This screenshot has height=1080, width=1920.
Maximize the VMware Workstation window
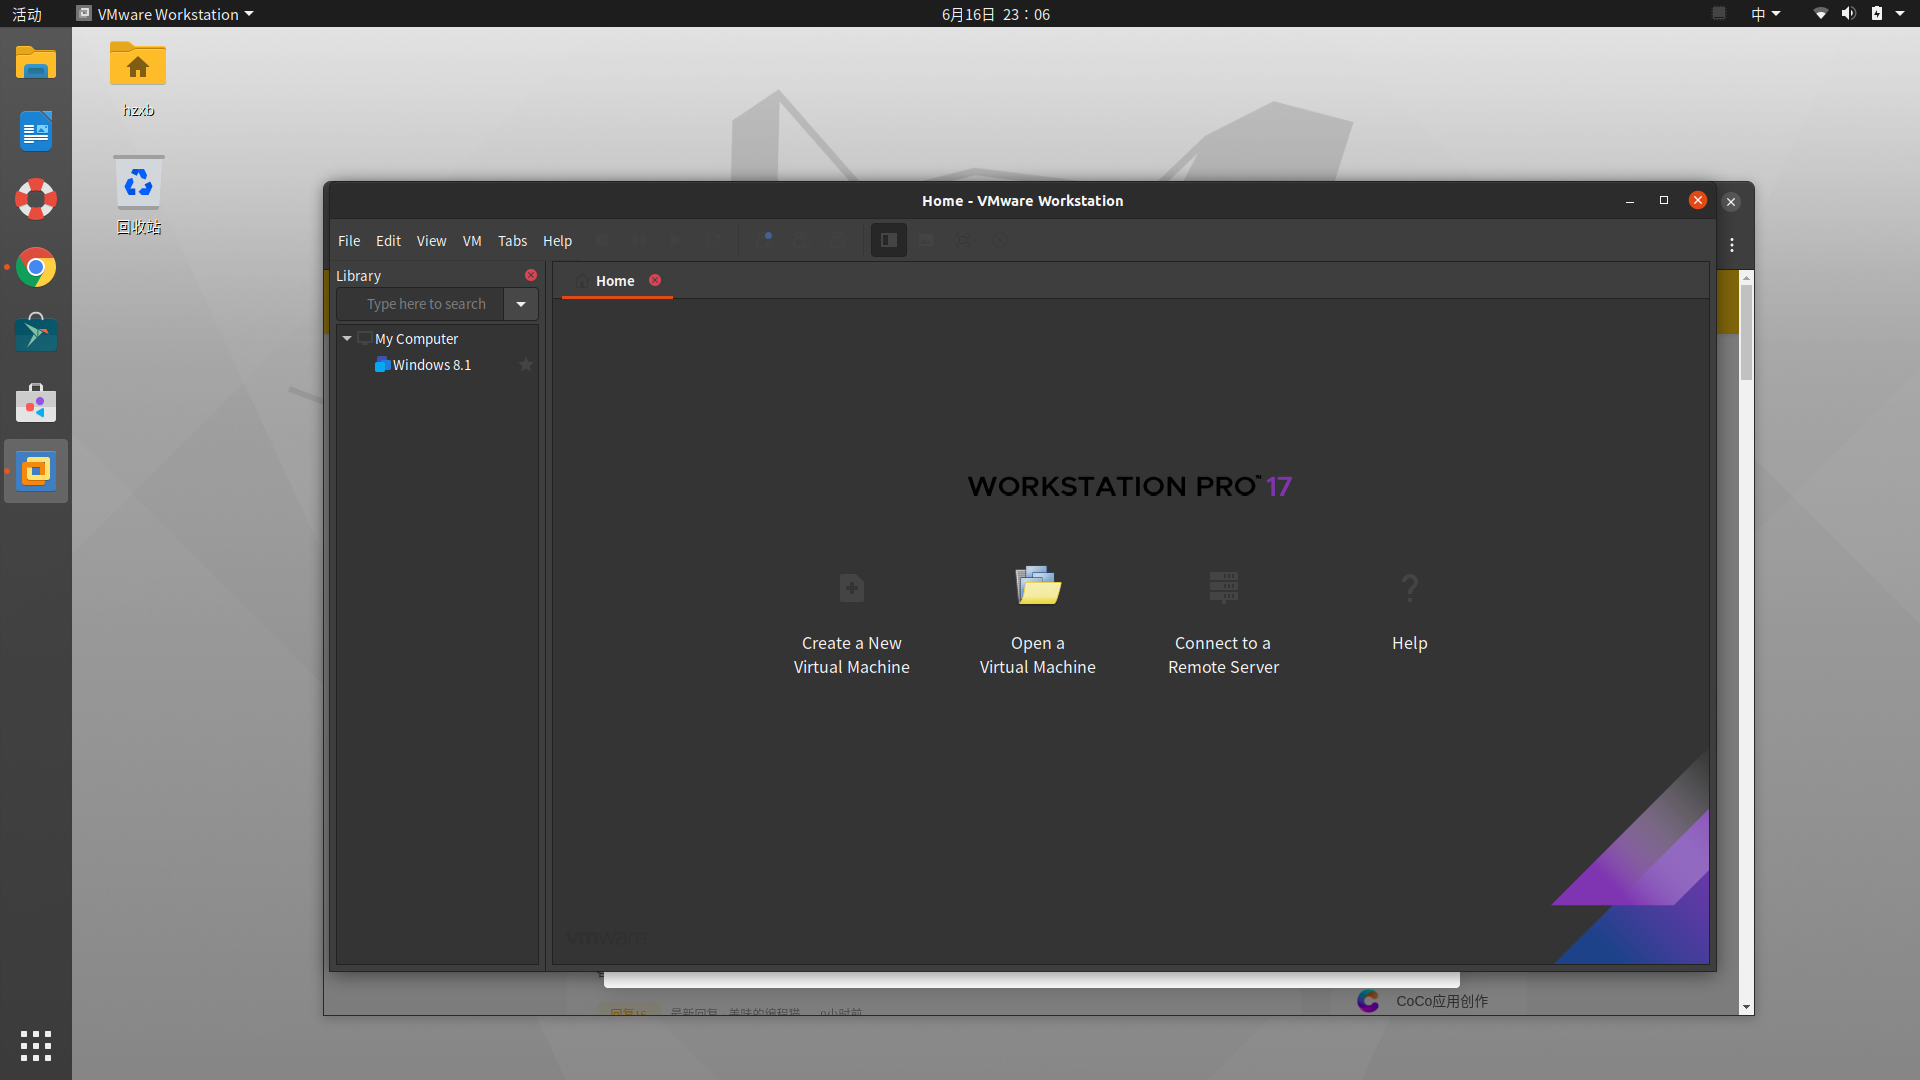1664,201
